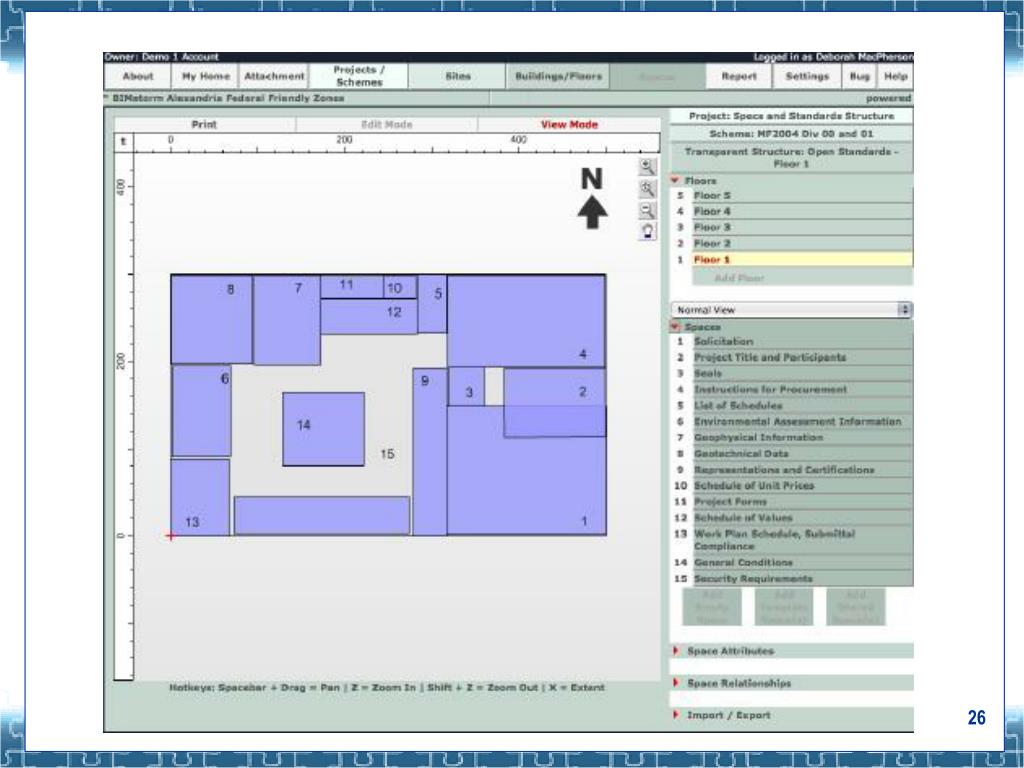1024x768 pixels.
Task: Open the Sites tab
Action: pyautogui.click(x=457, y=76)
